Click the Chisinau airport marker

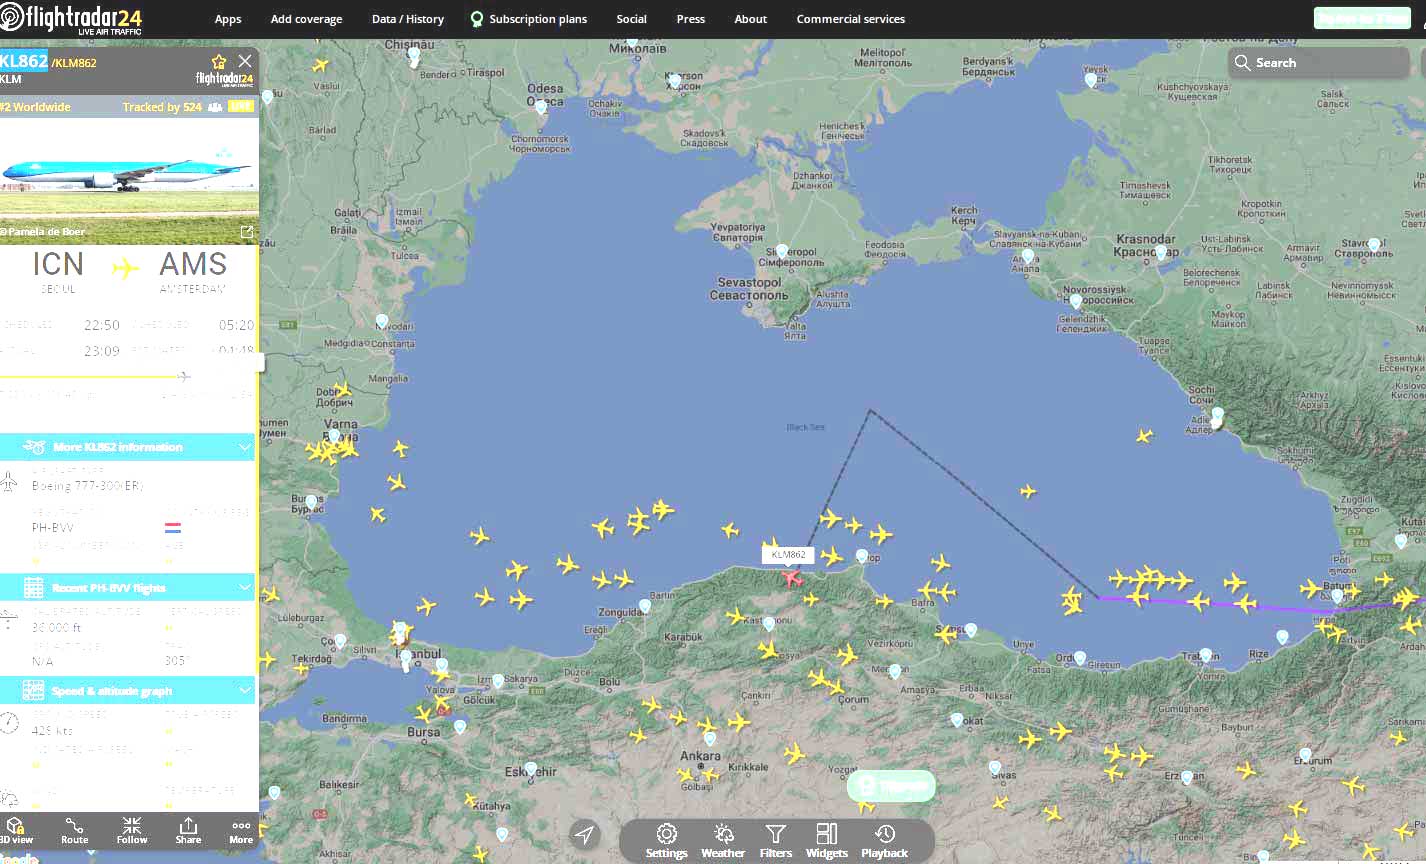point(413,56)
